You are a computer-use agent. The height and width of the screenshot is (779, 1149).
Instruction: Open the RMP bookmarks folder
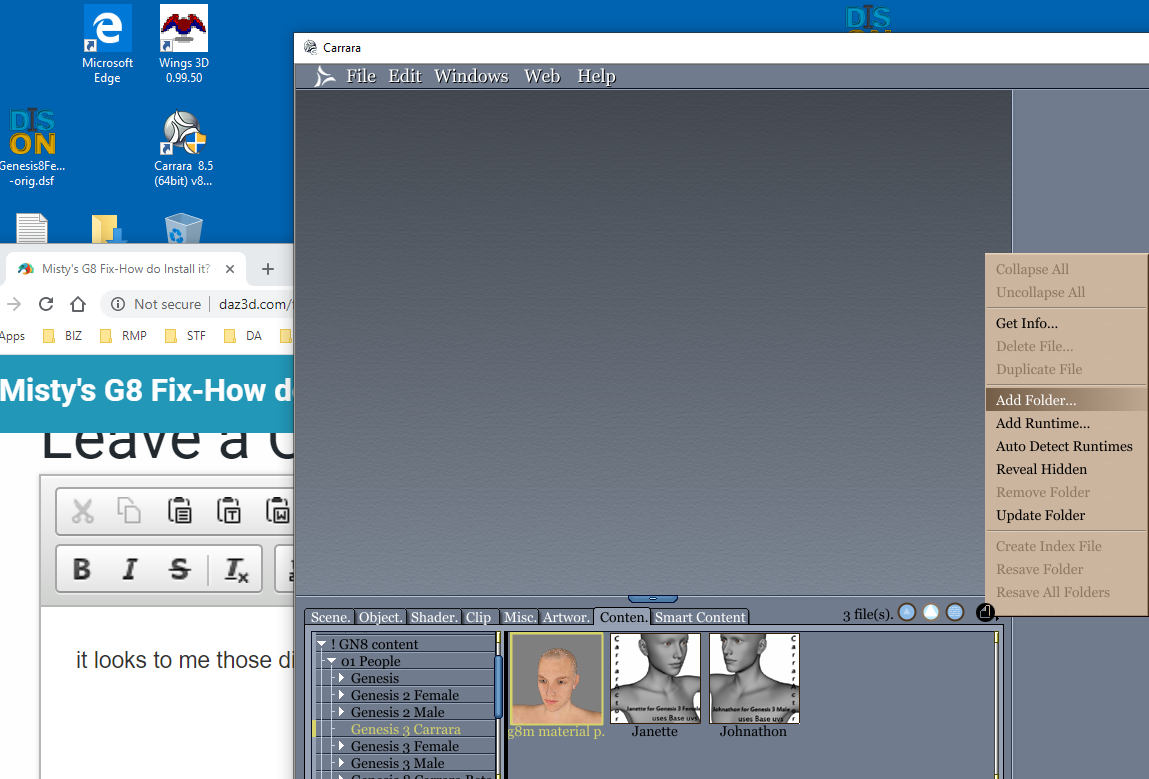tap(123, 336)
